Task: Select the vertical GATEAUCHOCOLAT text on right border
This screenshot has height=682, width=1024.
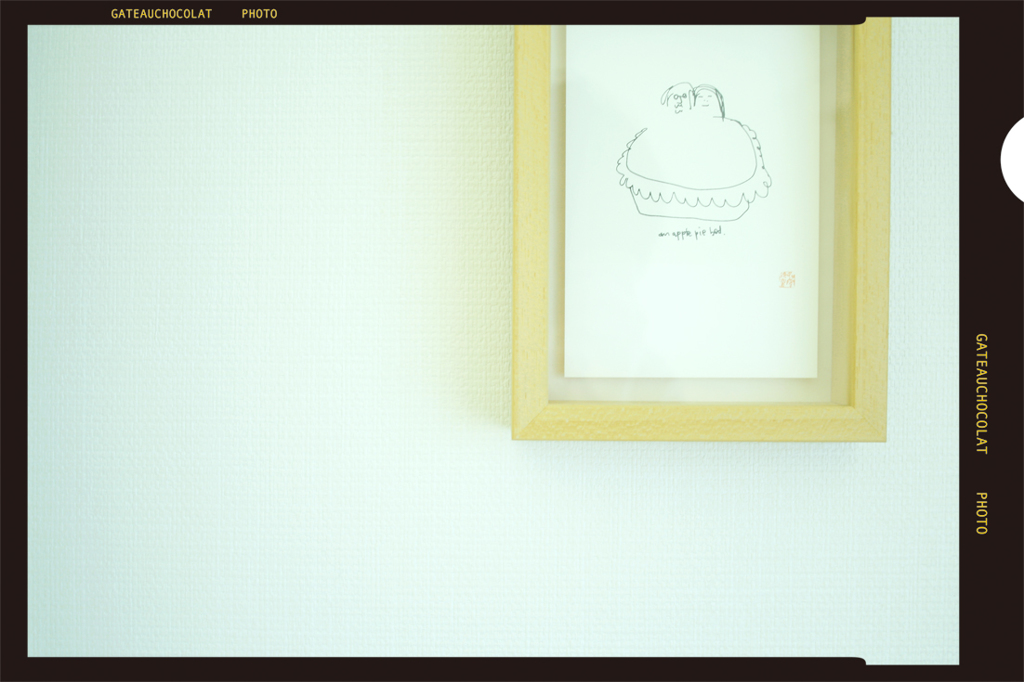Action: [981, 394]
